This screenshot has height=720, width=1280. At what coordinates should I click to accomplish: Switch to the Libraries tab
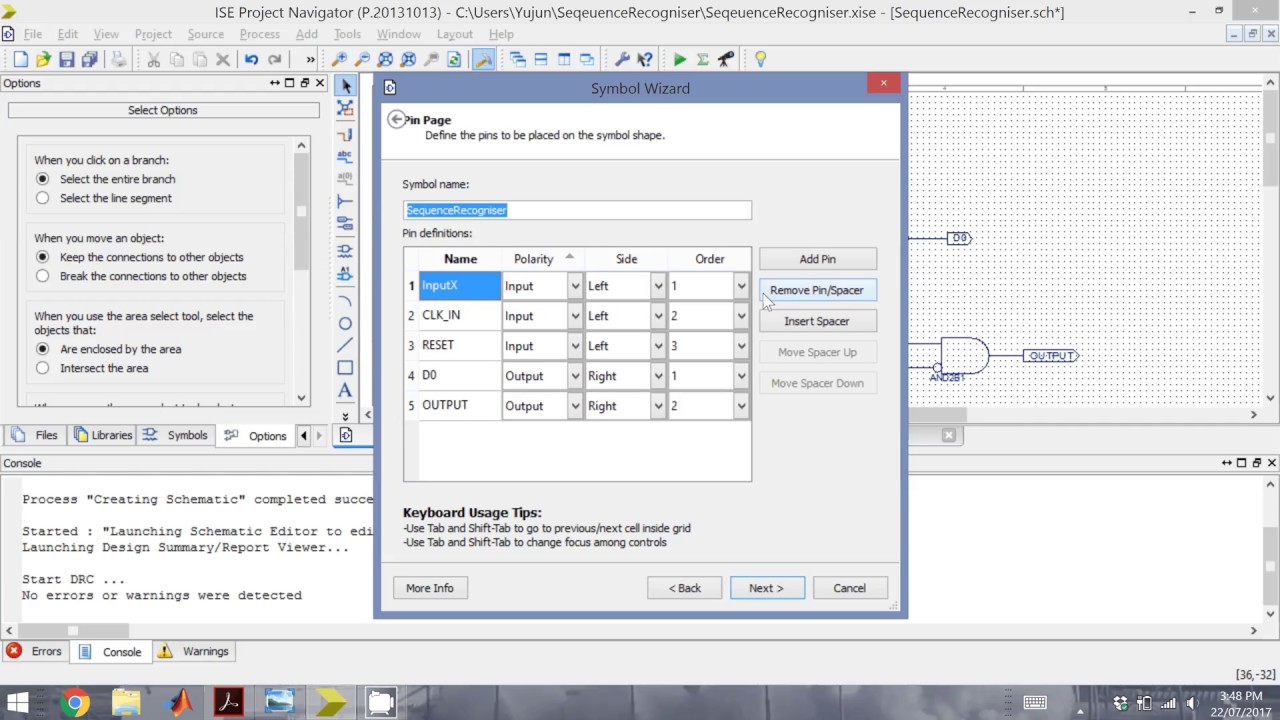(x=103, y=435)
